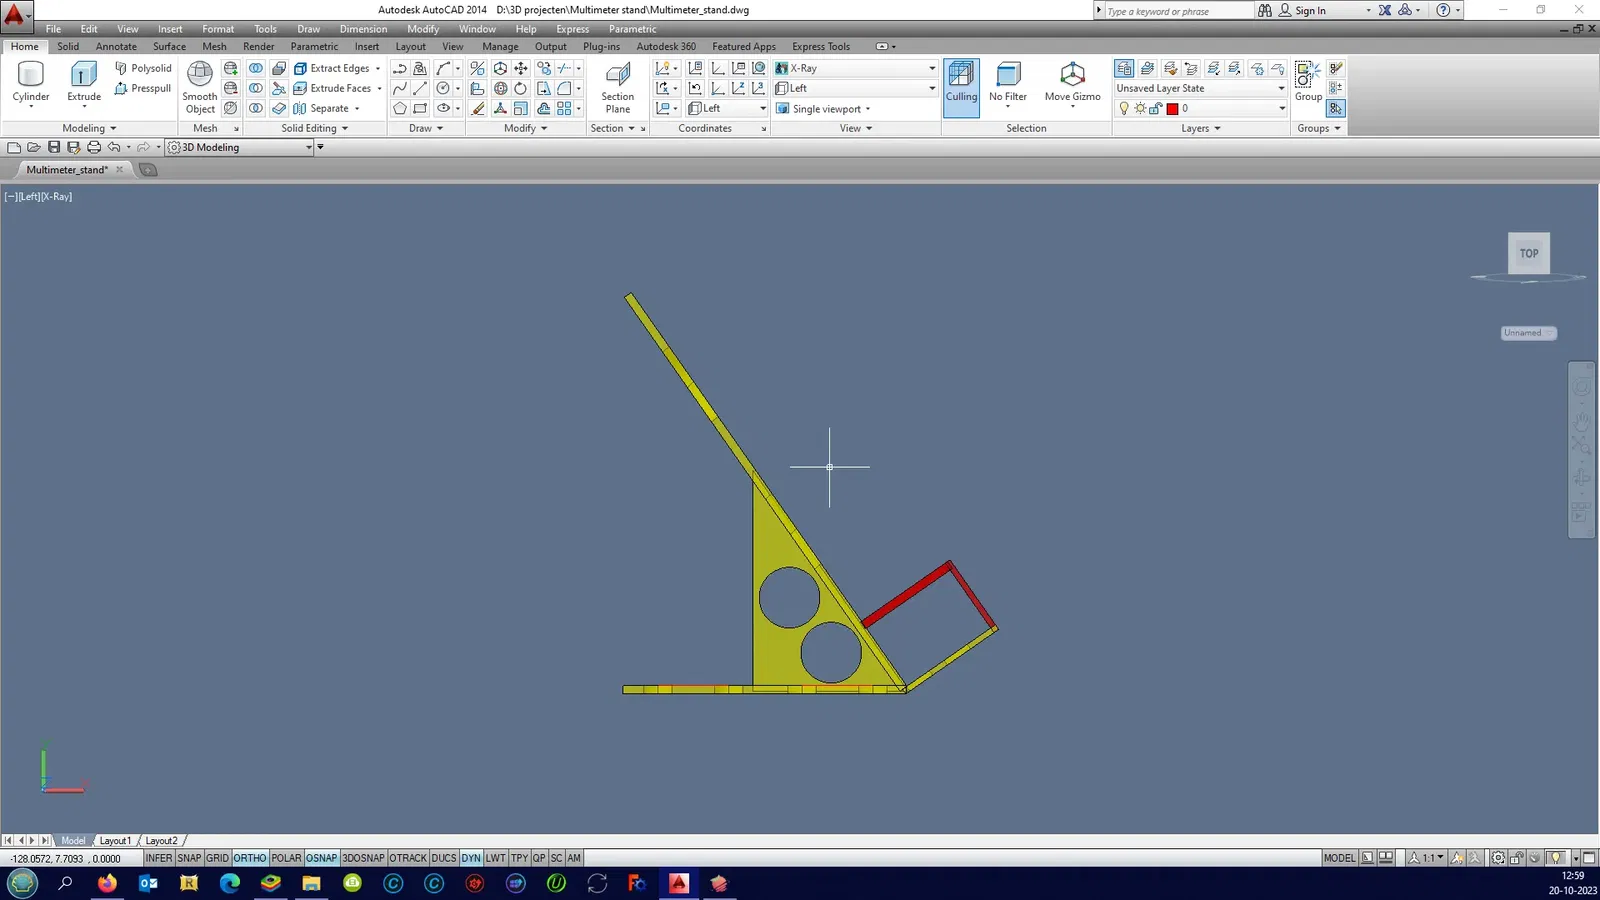This screenshot has width=1600, height=900.
Task: Click the Save icon in quick access
Action: tap(54, 147)
